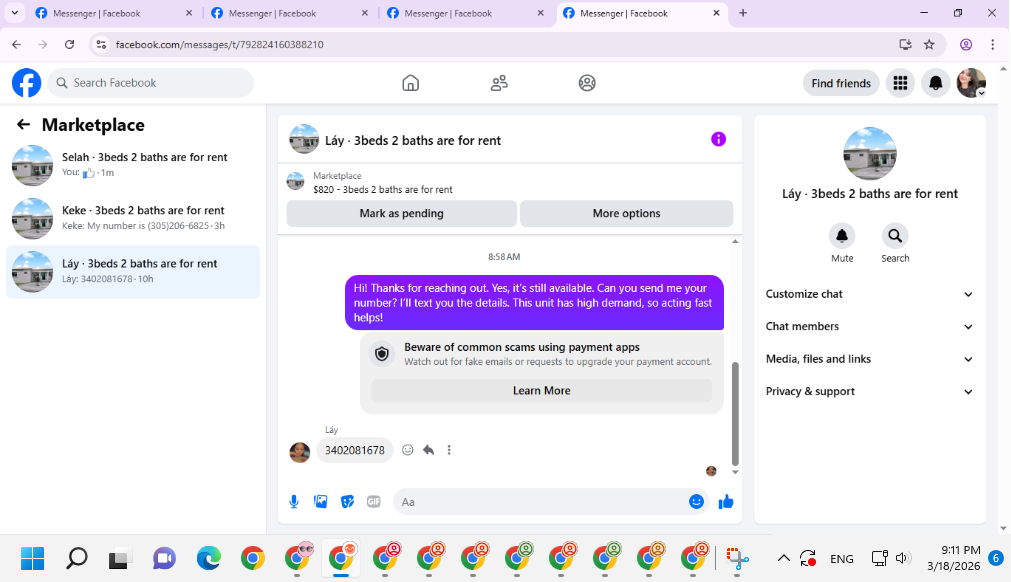Reply to the 3402081678 message
Screen dimensions: 1011x582
[429, 450]
